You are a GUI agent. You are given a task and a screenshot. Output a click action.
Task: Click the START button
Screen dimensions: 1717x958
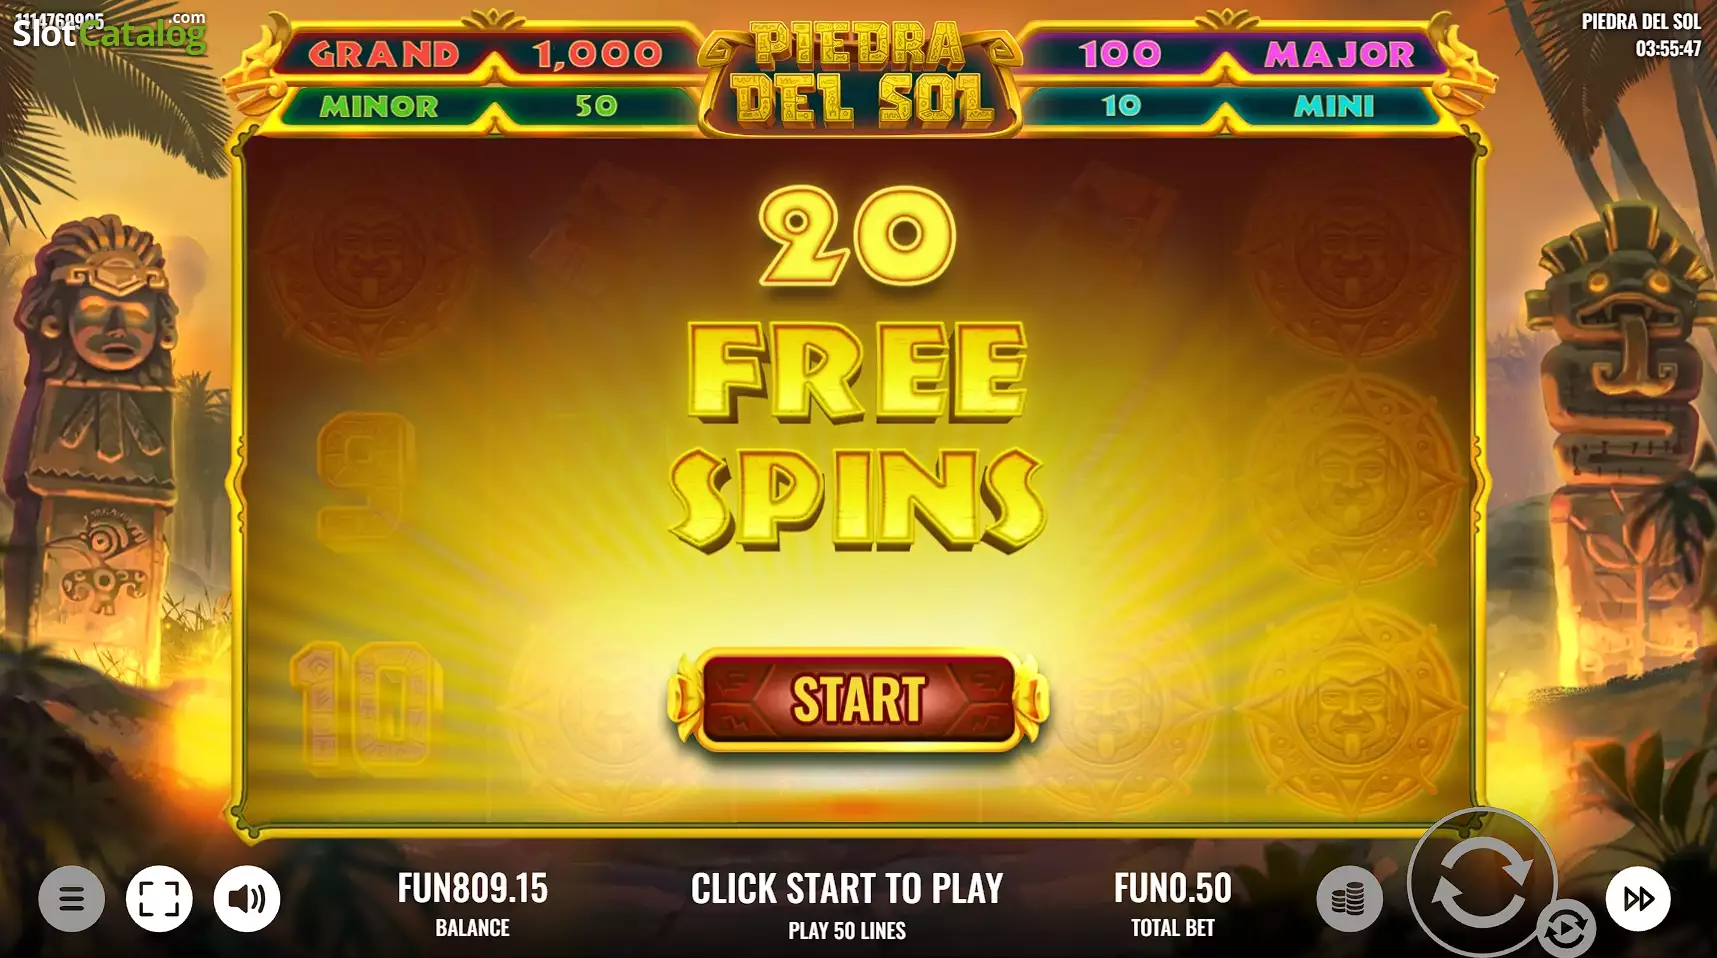[858, 699]
